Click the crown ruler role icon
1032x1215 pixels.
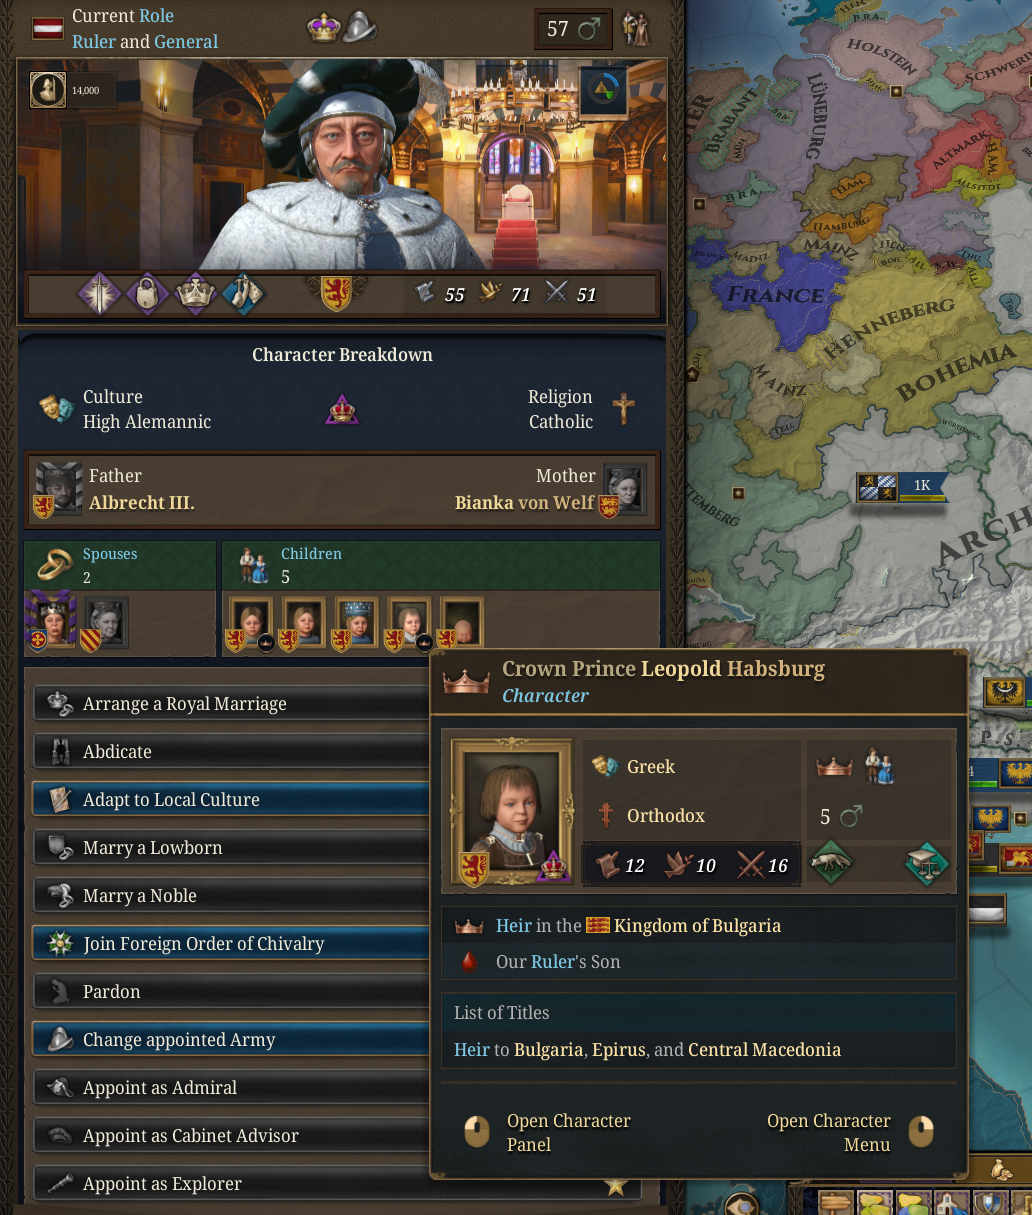tap(324, 27)
